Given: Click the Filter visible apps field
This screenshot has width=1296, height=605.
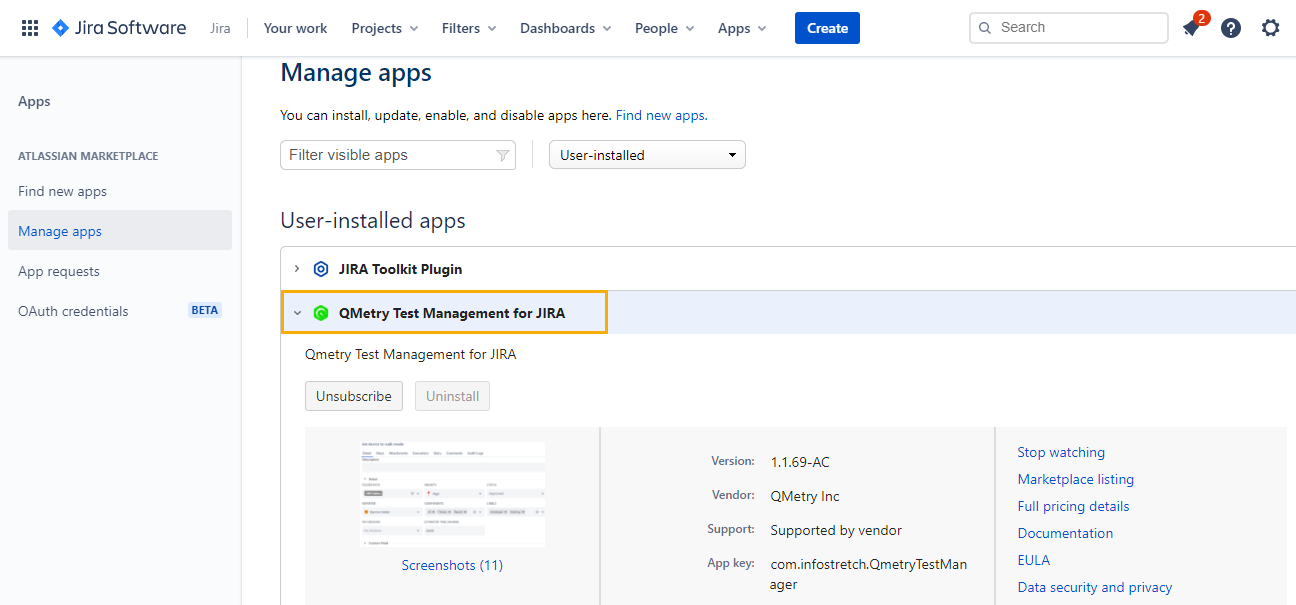Looking at the screenshot, I should (x=390, y=154).
